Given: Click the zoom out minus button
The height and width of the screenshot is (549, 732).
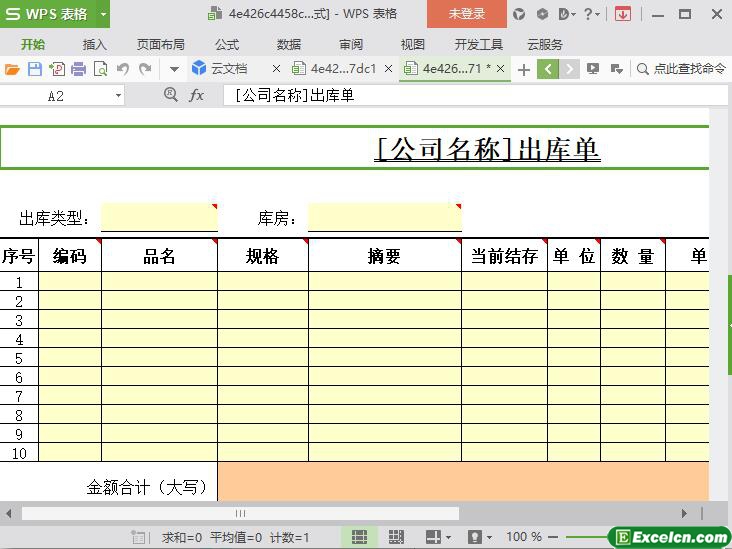Looking at the screenshot, I should (x=554, y=537).
